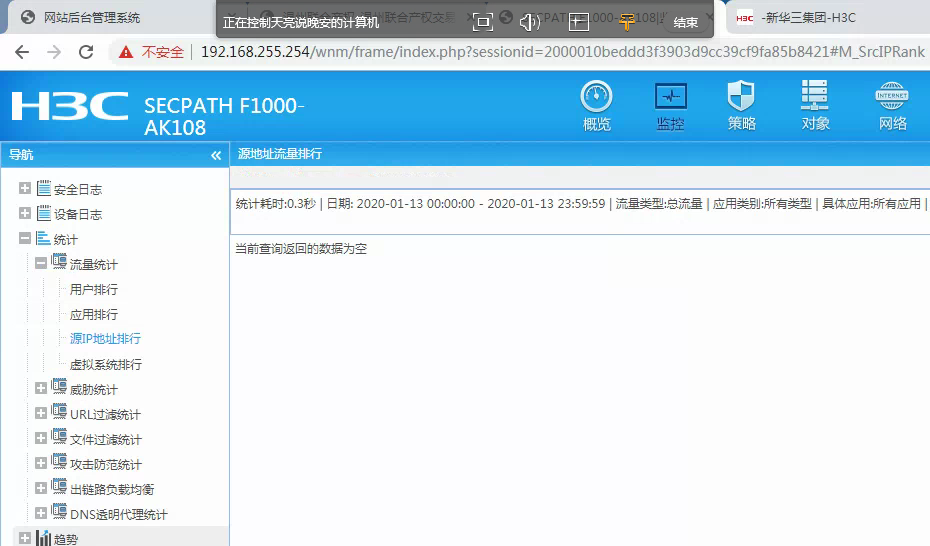Click the fullscreen icon in remote control bar
This screenshot has width=930, height=546.
(x=483, y=23)
